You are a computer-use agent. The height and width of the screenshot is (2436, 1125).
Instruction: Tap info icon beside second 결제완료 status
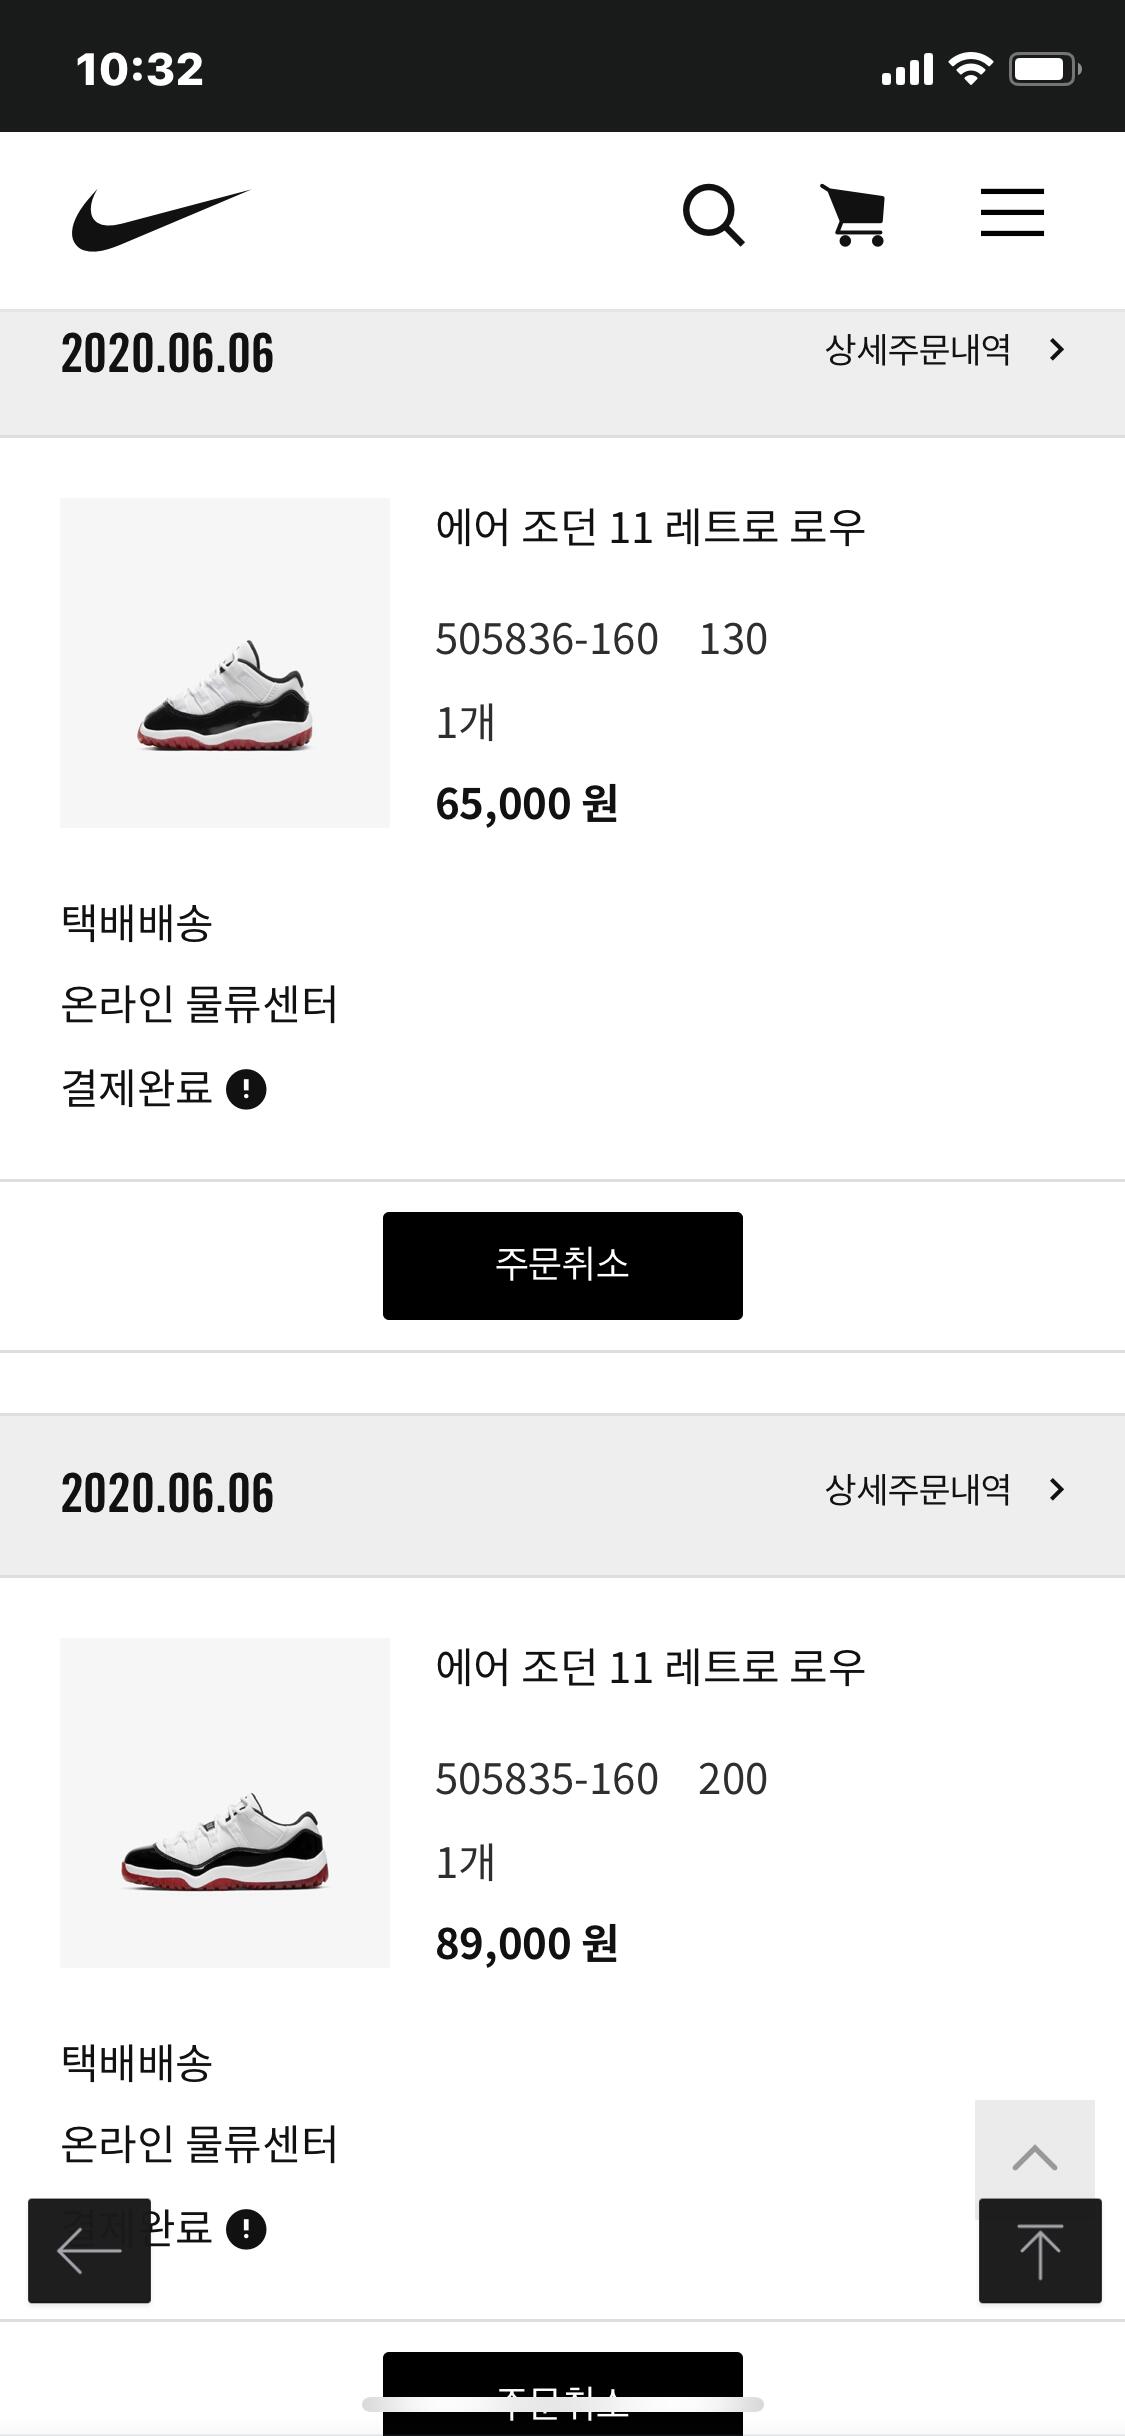[246, 2229]
